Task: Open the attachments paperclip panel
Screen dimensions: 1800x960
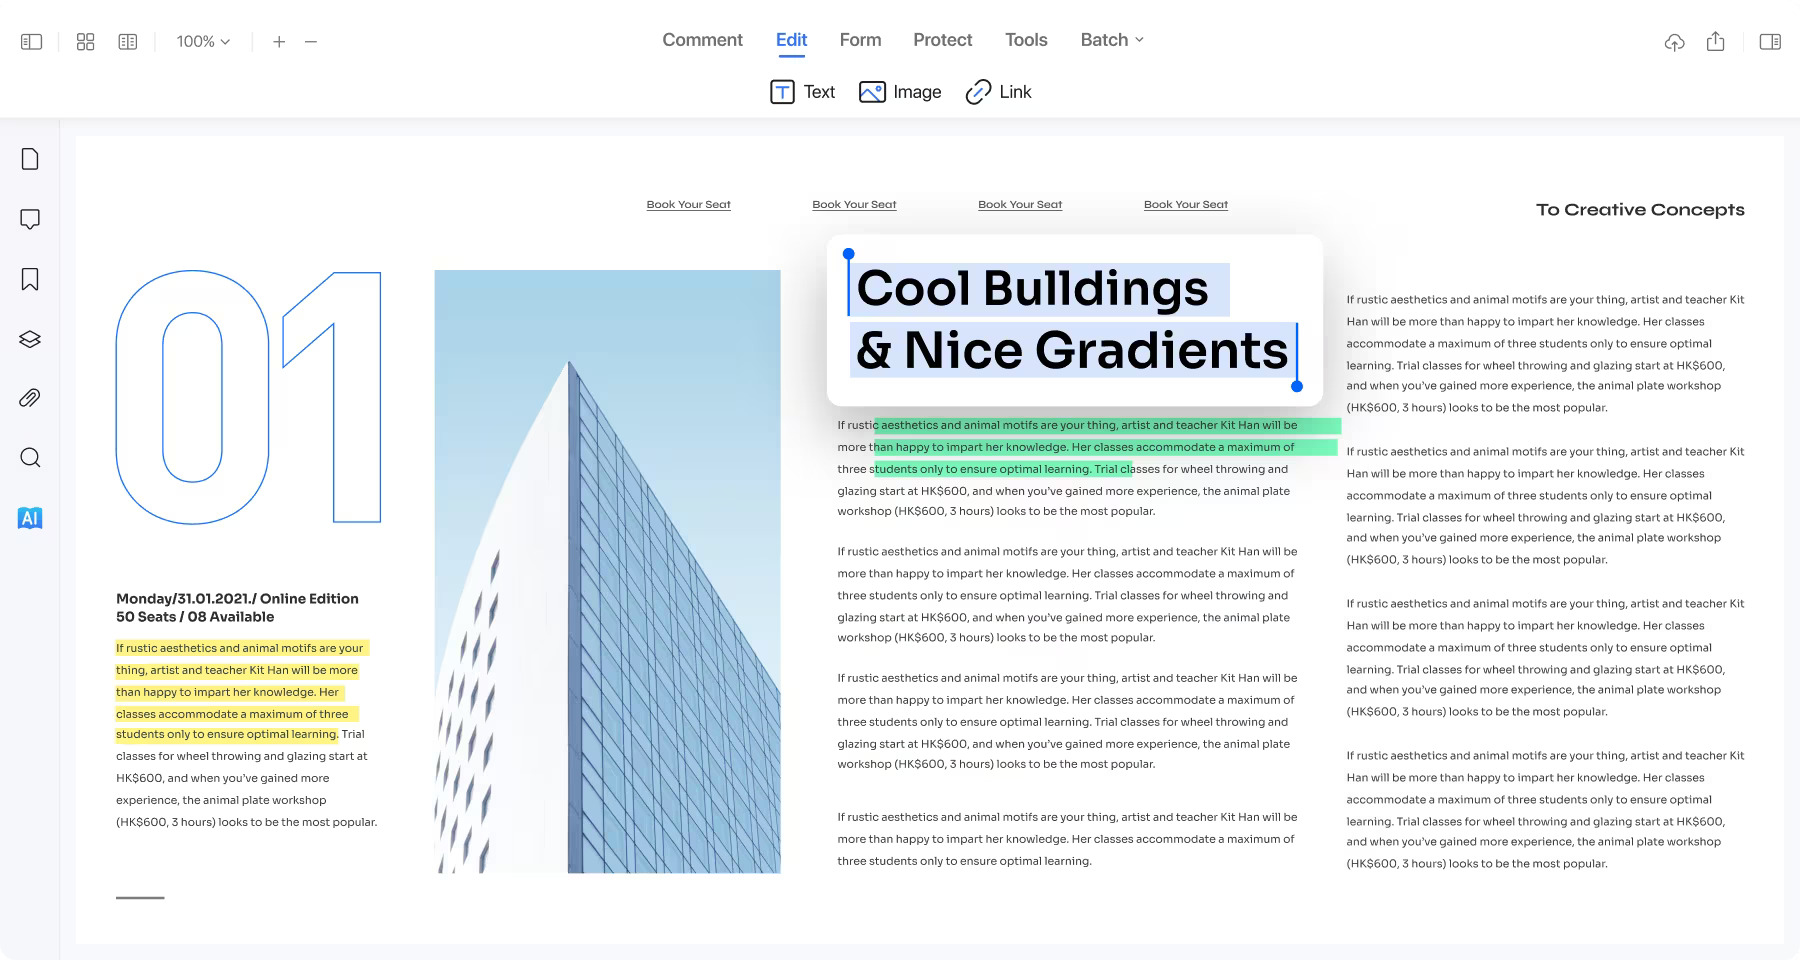Action: 30,398
